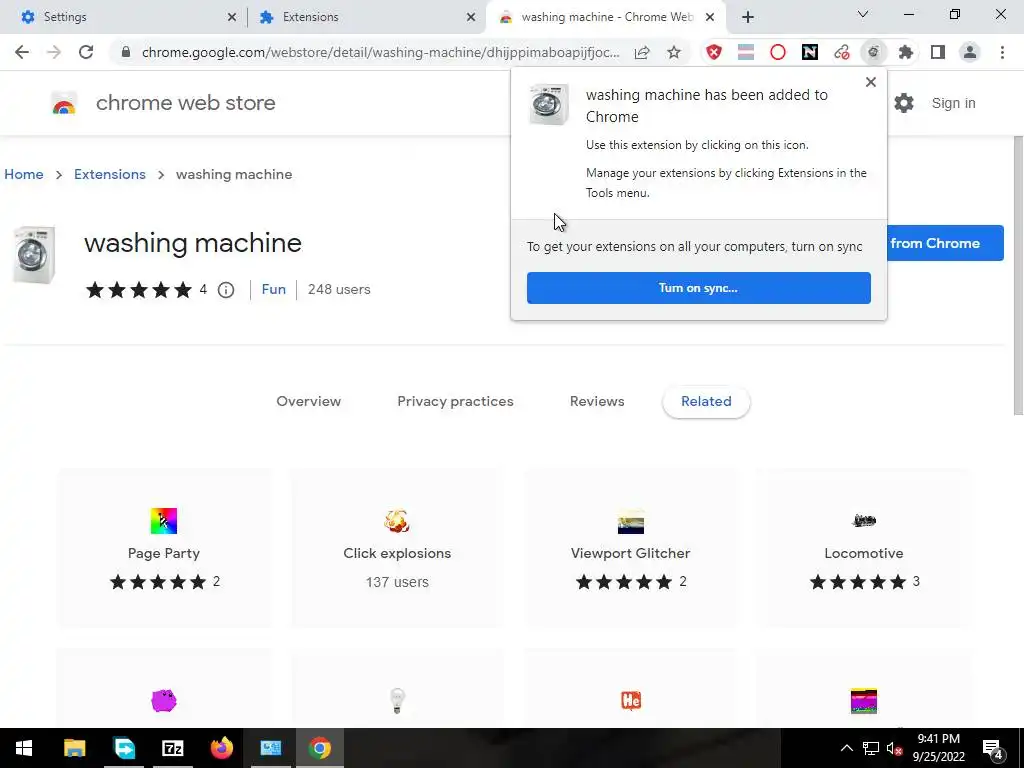Click the Remove from Chrome button
The image size is (1024, 768).
[x=945, y=244]
